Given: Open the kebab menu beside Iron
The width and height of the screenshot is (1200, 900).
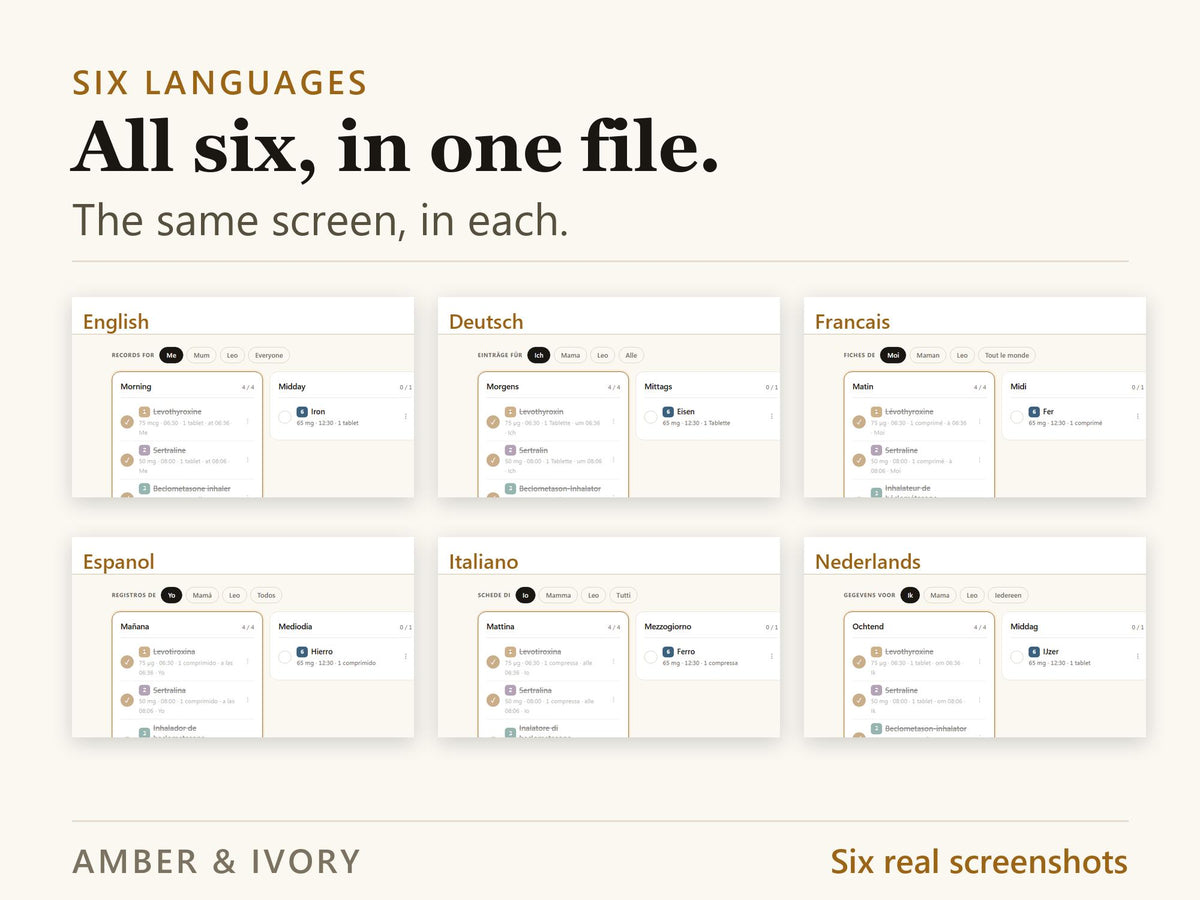Looking at the screenshot, I should [x=405, y=417].
